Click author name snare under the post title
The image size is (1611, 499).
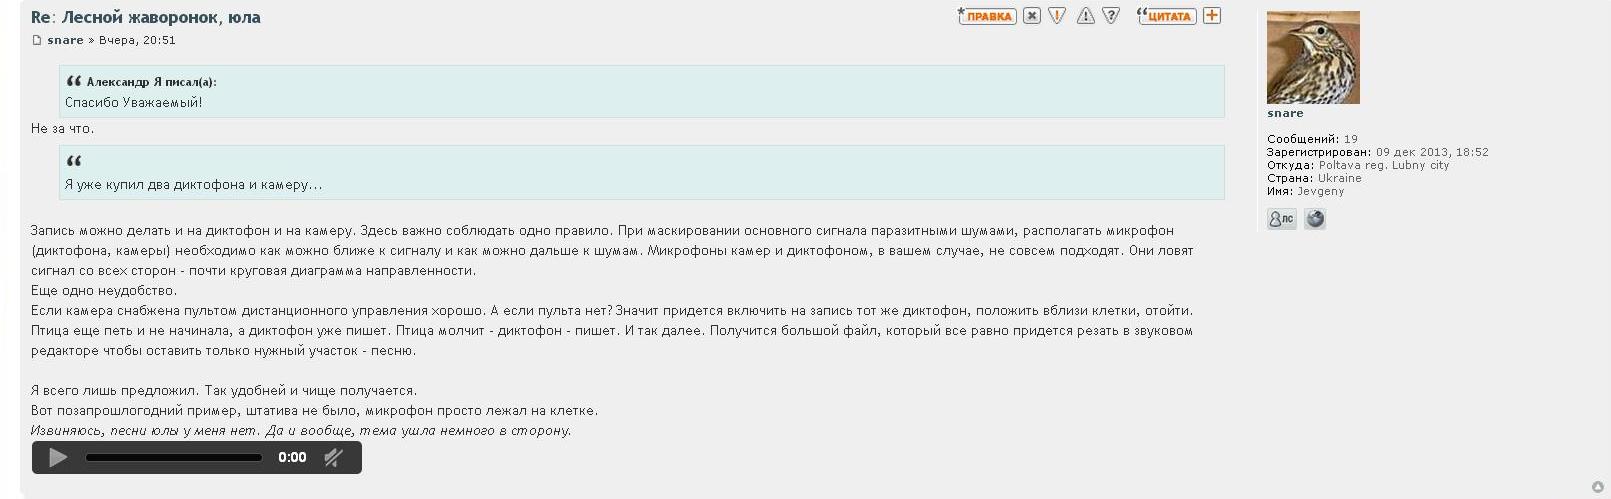[x=65, y=40]
